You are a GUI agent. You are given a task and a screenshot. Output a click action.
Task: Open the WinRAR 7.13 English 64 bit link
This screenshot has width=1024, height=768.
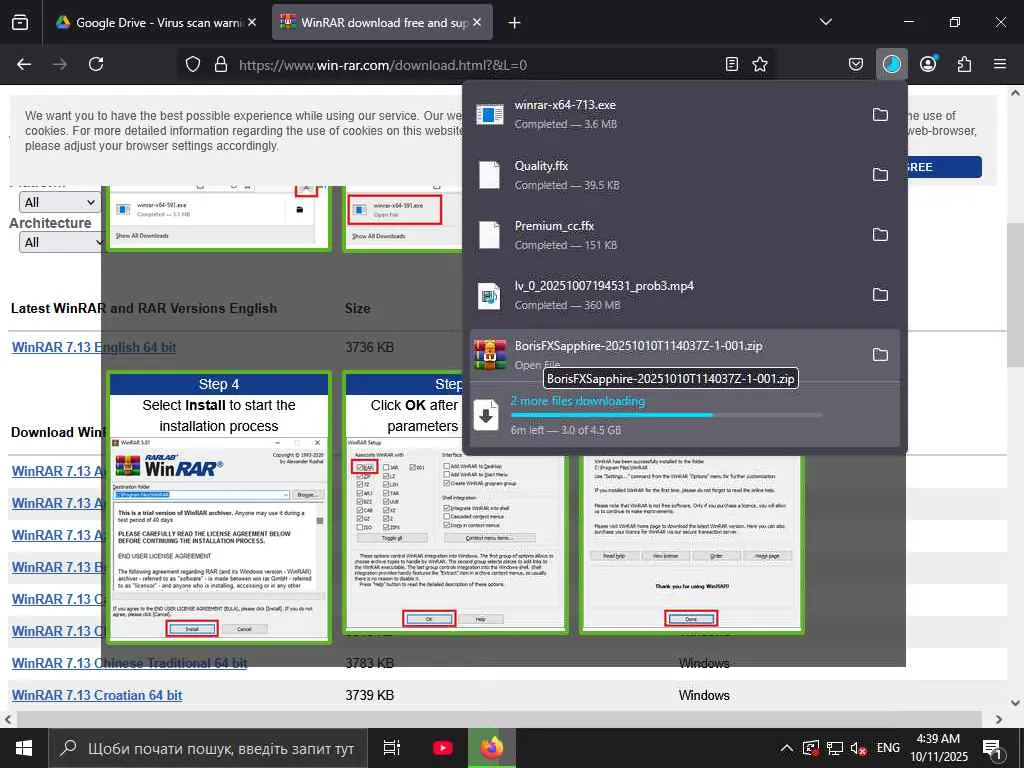(93, 347)
